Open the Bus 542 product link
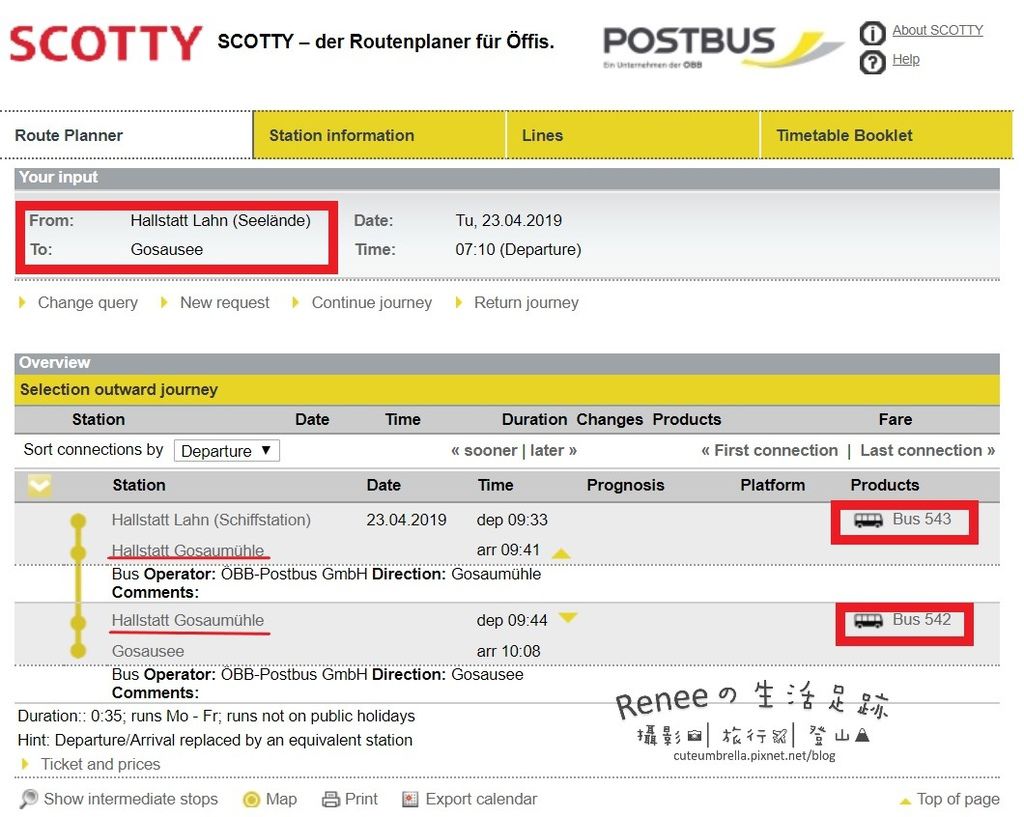This screenshot has height=817, width=1024. 921,620
